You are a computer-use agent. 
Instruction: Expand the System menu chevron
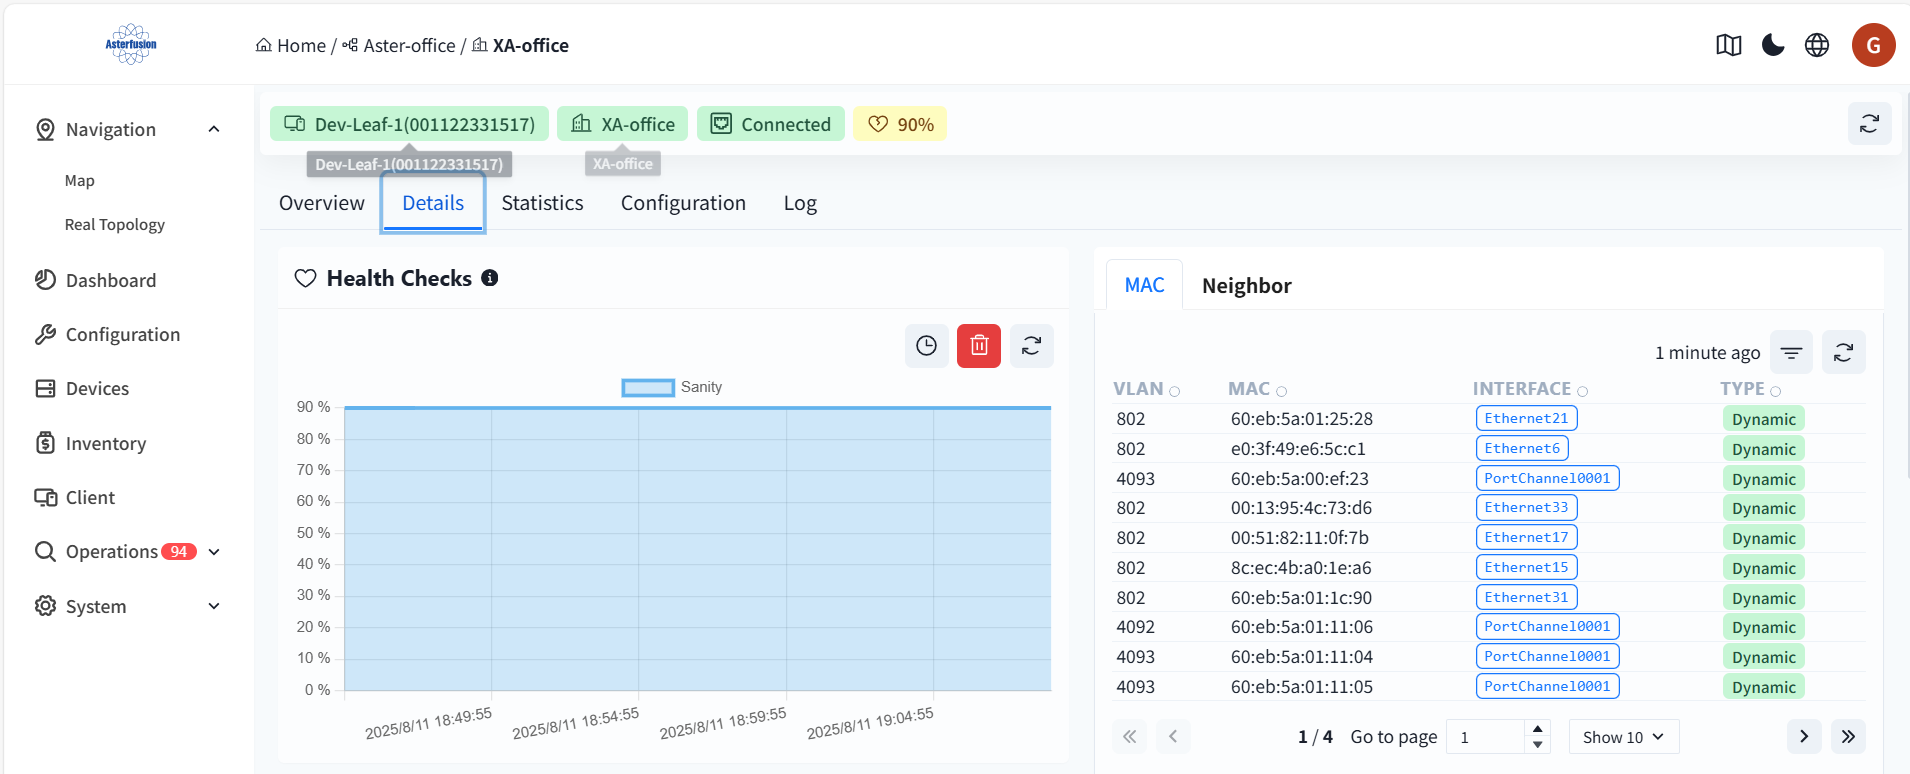pos(214,606)
